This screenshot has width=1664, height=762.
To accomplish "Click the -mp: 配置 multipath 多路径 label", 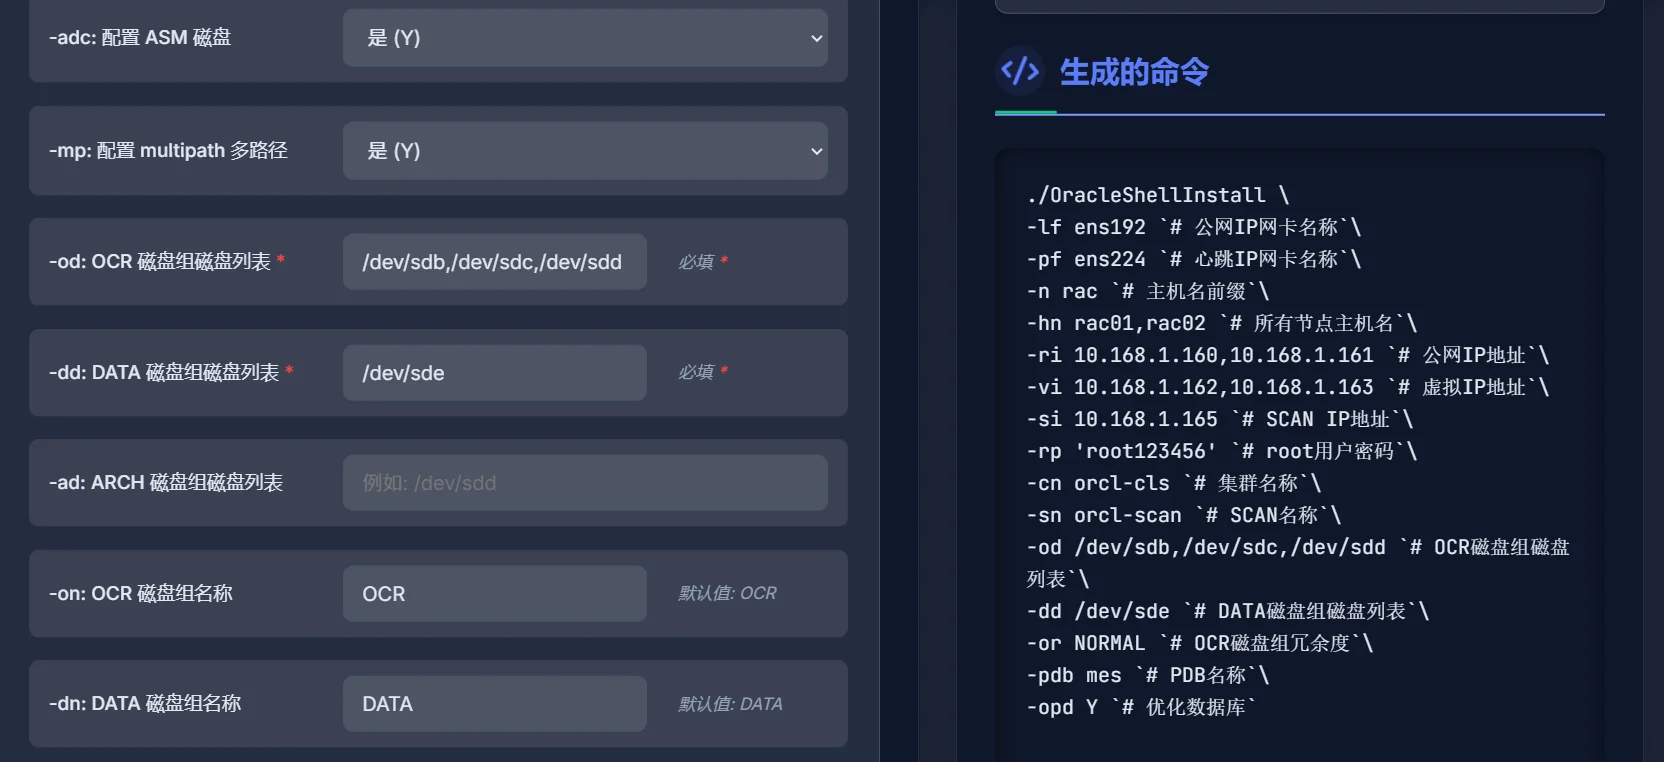I will 168,151.
